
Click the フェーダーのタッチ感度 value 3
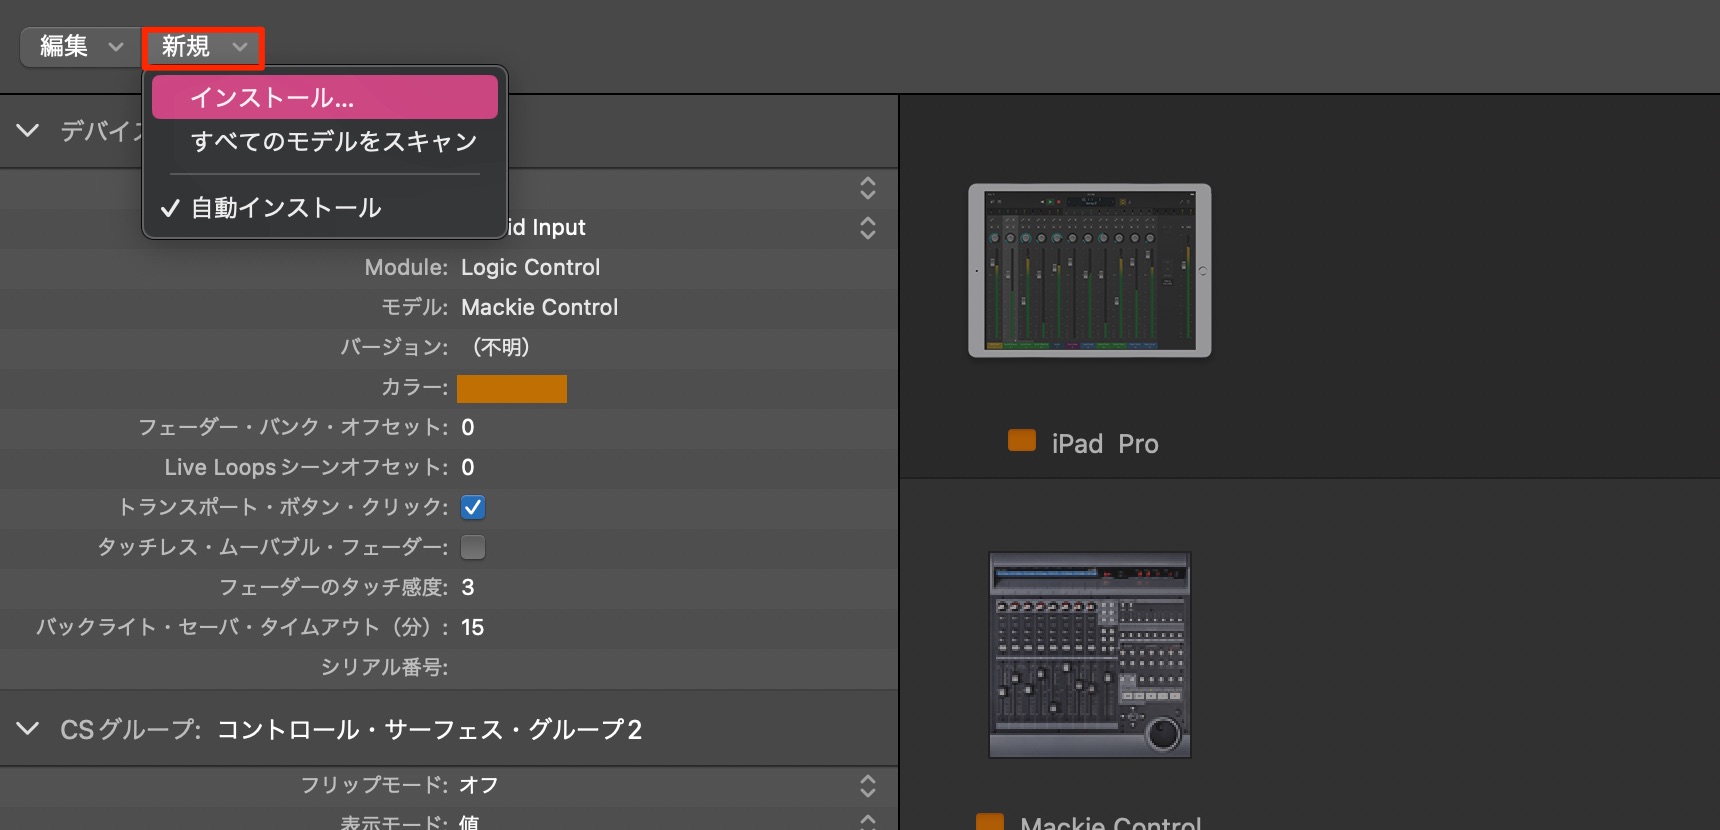[x=468, y=587]
